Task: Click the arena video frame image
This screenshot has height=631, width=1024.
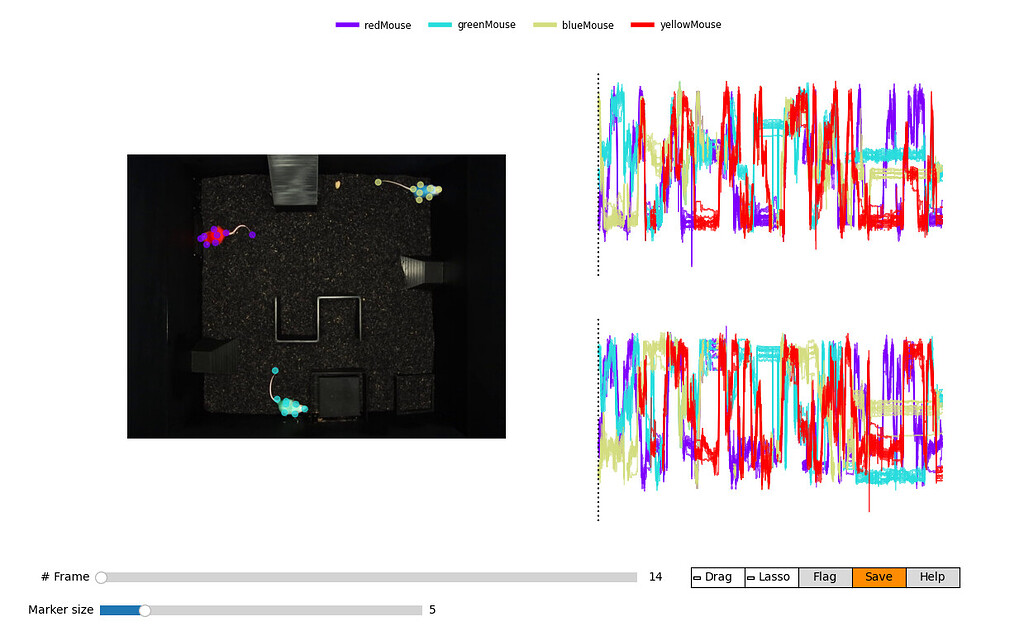Action: pos(316,293)
